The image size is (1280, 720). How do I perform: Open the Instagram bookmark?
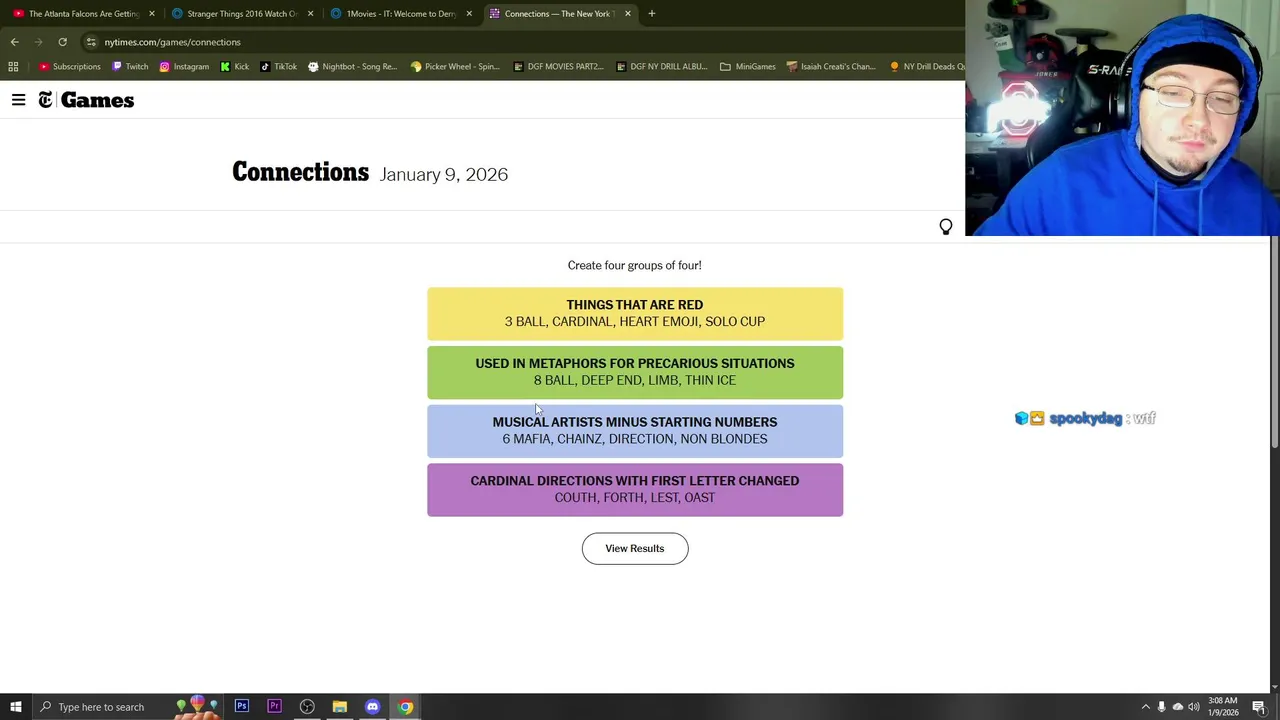click(x=184, y=67)
